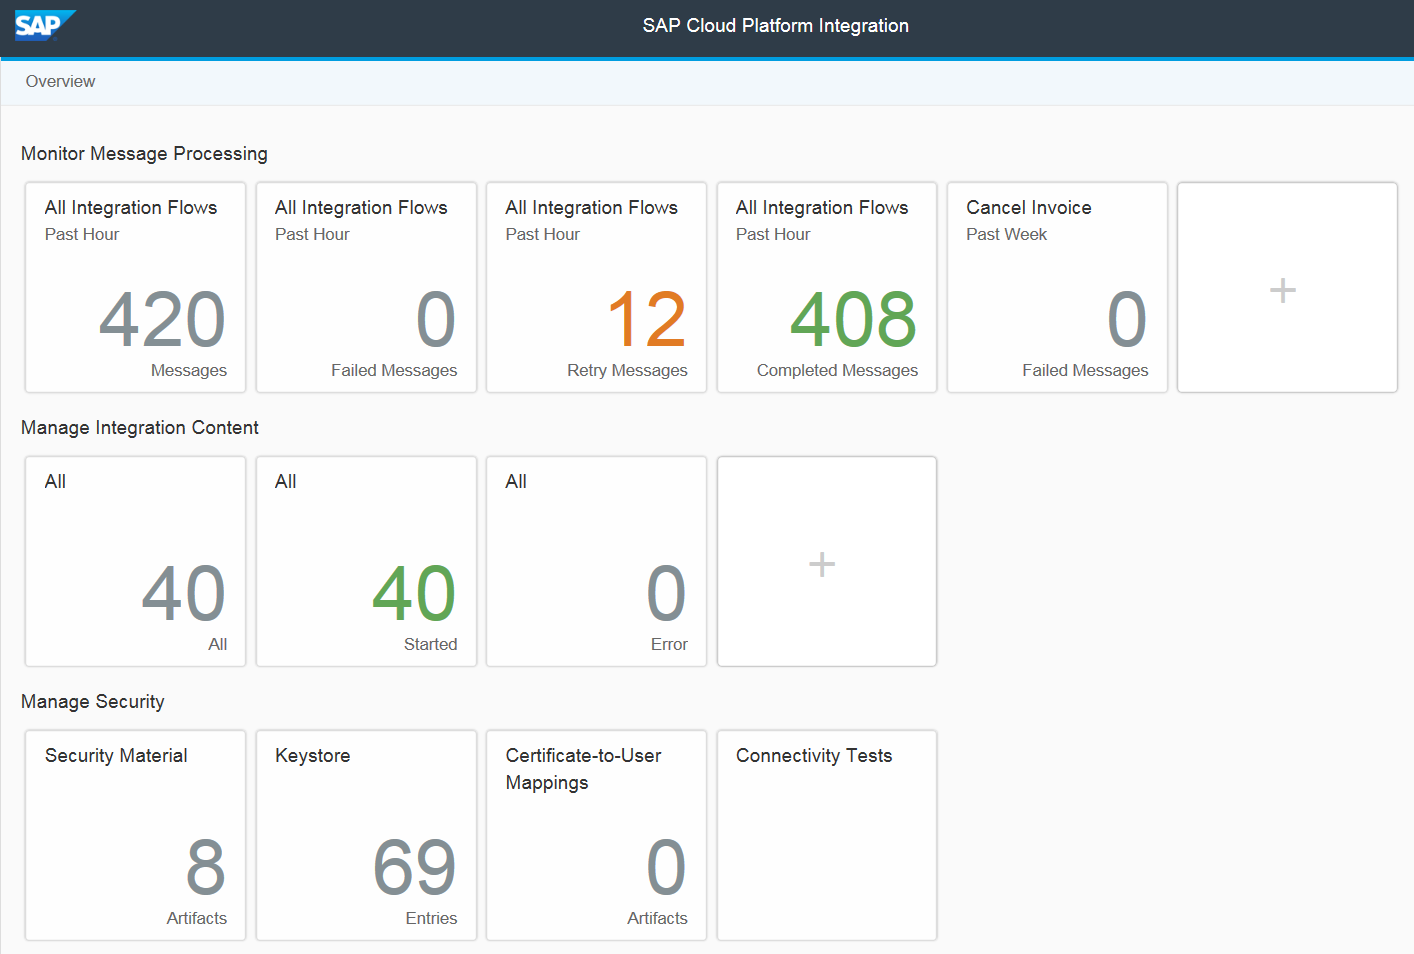This screenshot has width=1414, height=954.
Task: Open the integration content tile showing 40 All
Action: 135,562
